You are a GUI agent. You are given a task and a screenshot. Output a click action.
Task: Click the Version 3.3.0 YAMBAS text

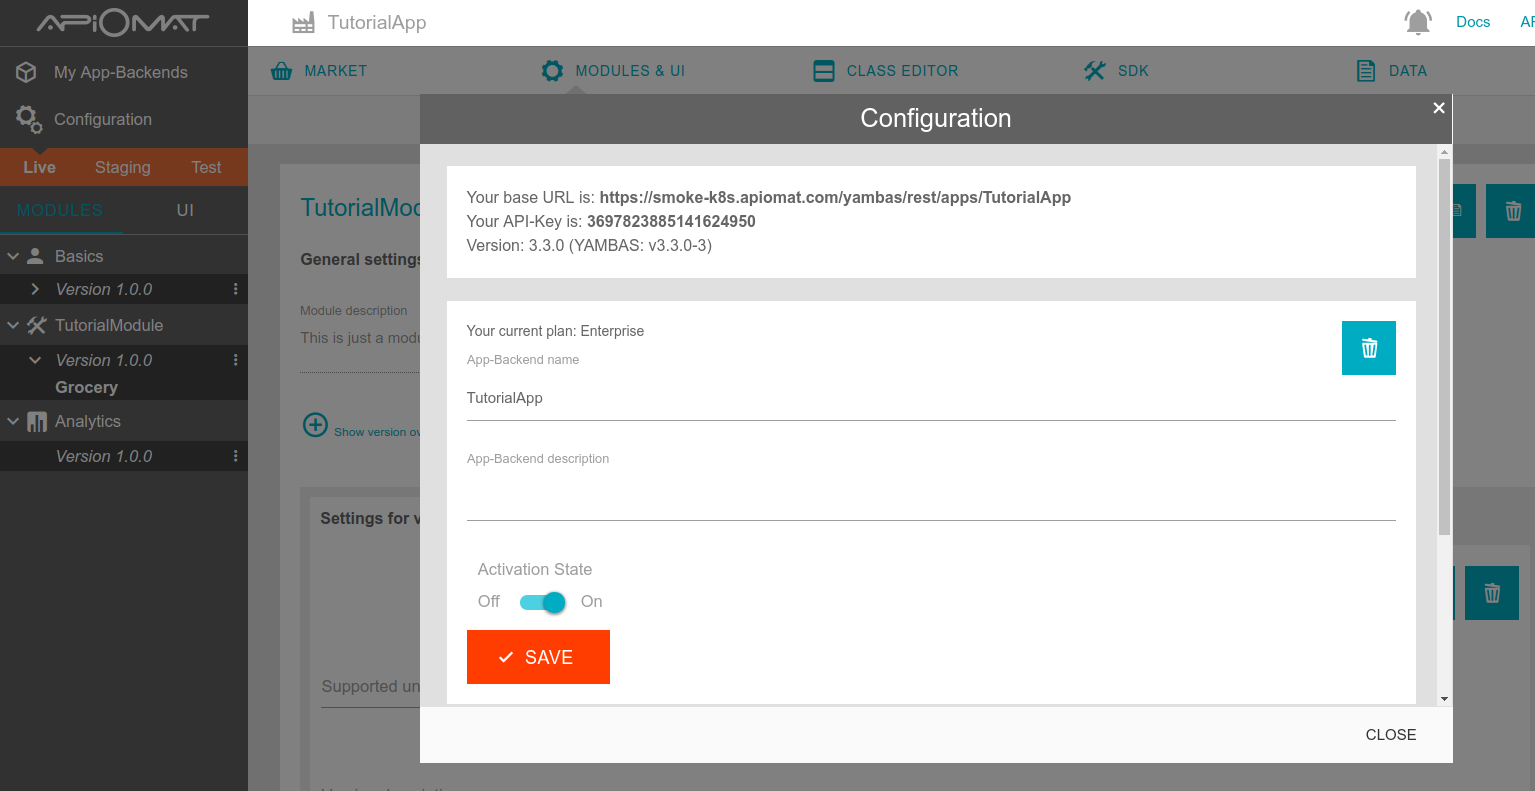[x=589, y=245]
